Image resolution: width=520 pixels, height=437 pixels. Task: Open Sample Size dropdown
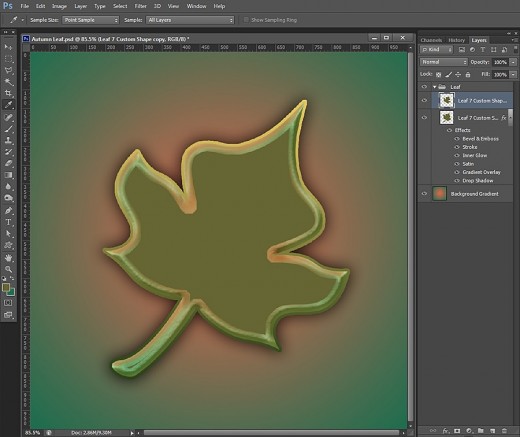coord(90,20)
